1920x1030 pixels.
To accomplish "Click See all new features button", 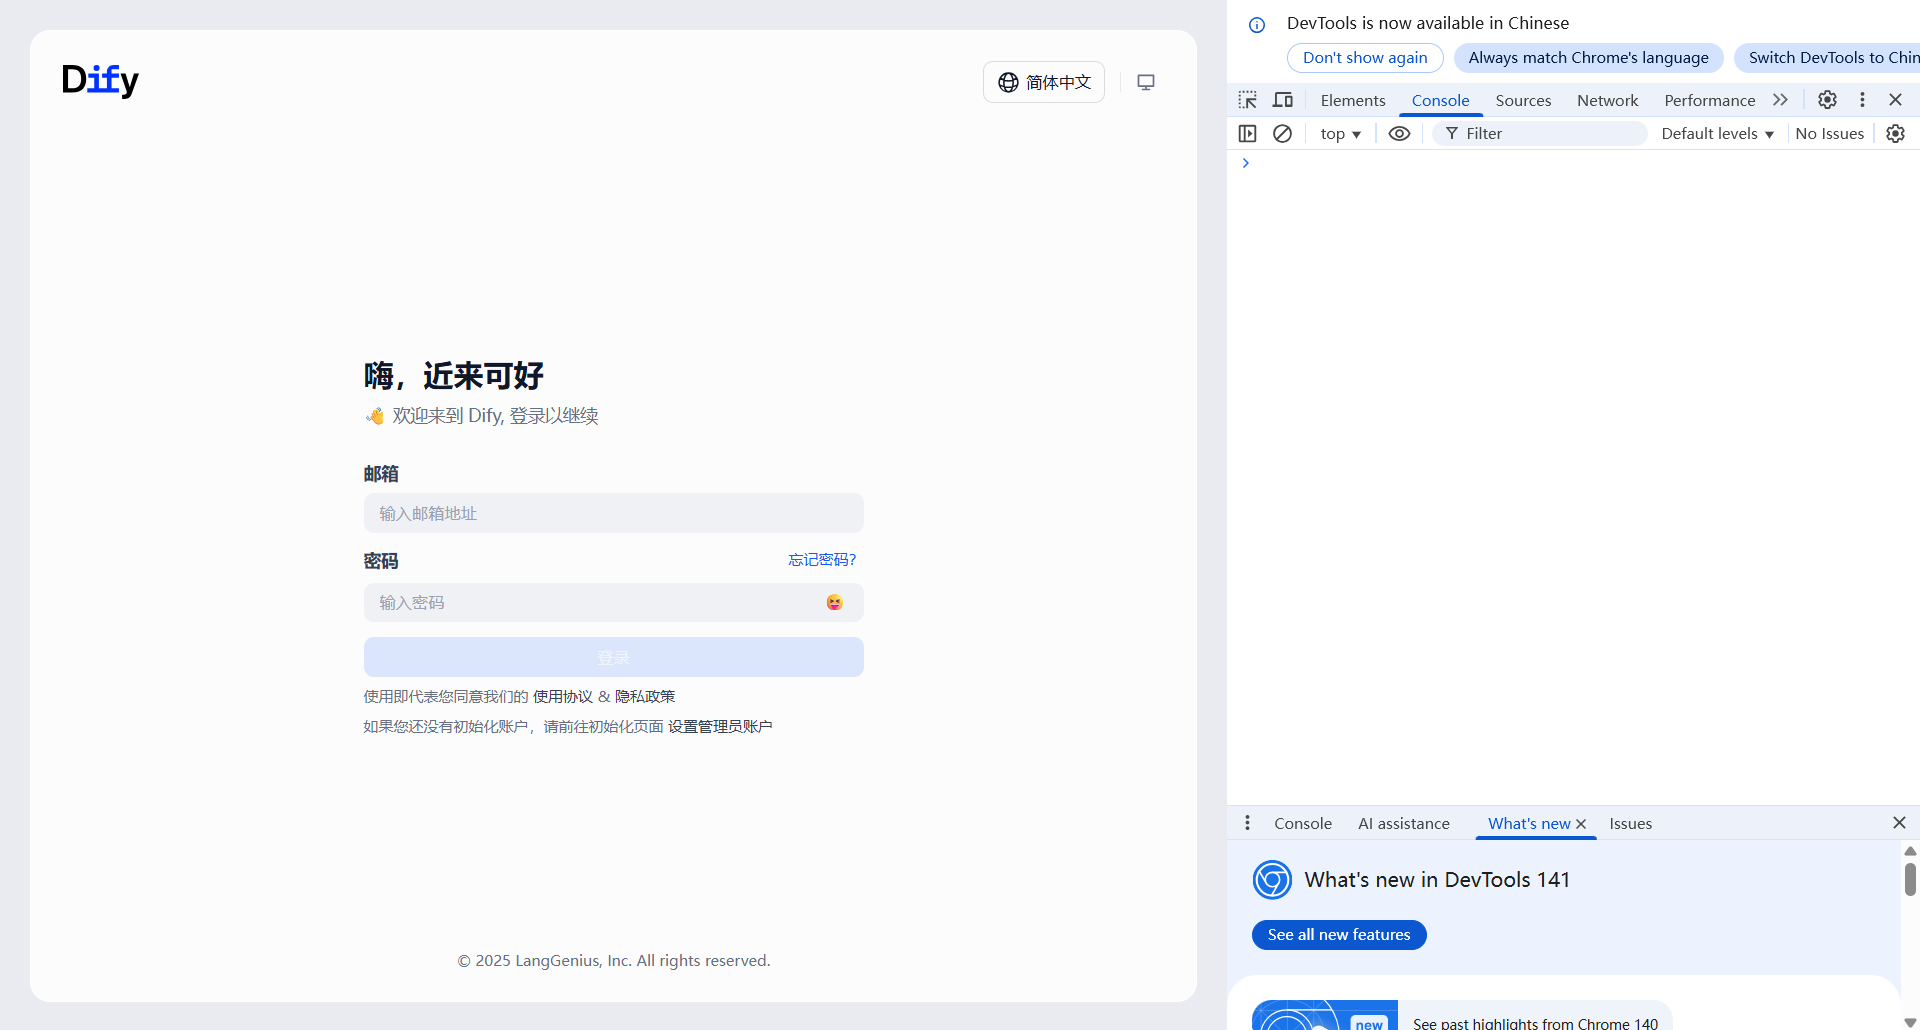I will pyautogui.click(x=1339, y=935).
